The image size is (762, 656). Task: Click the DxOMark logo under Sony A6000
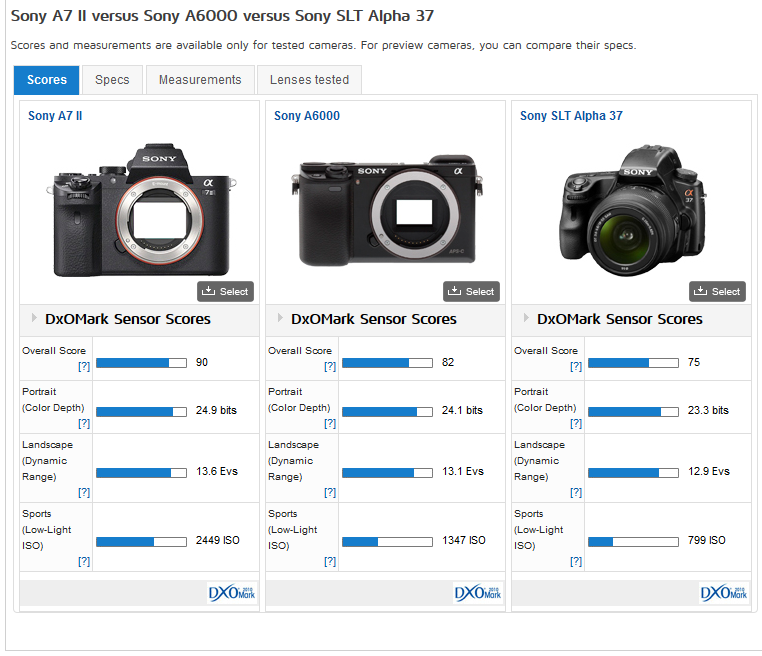pyautogui.click(x=477, y=592)
